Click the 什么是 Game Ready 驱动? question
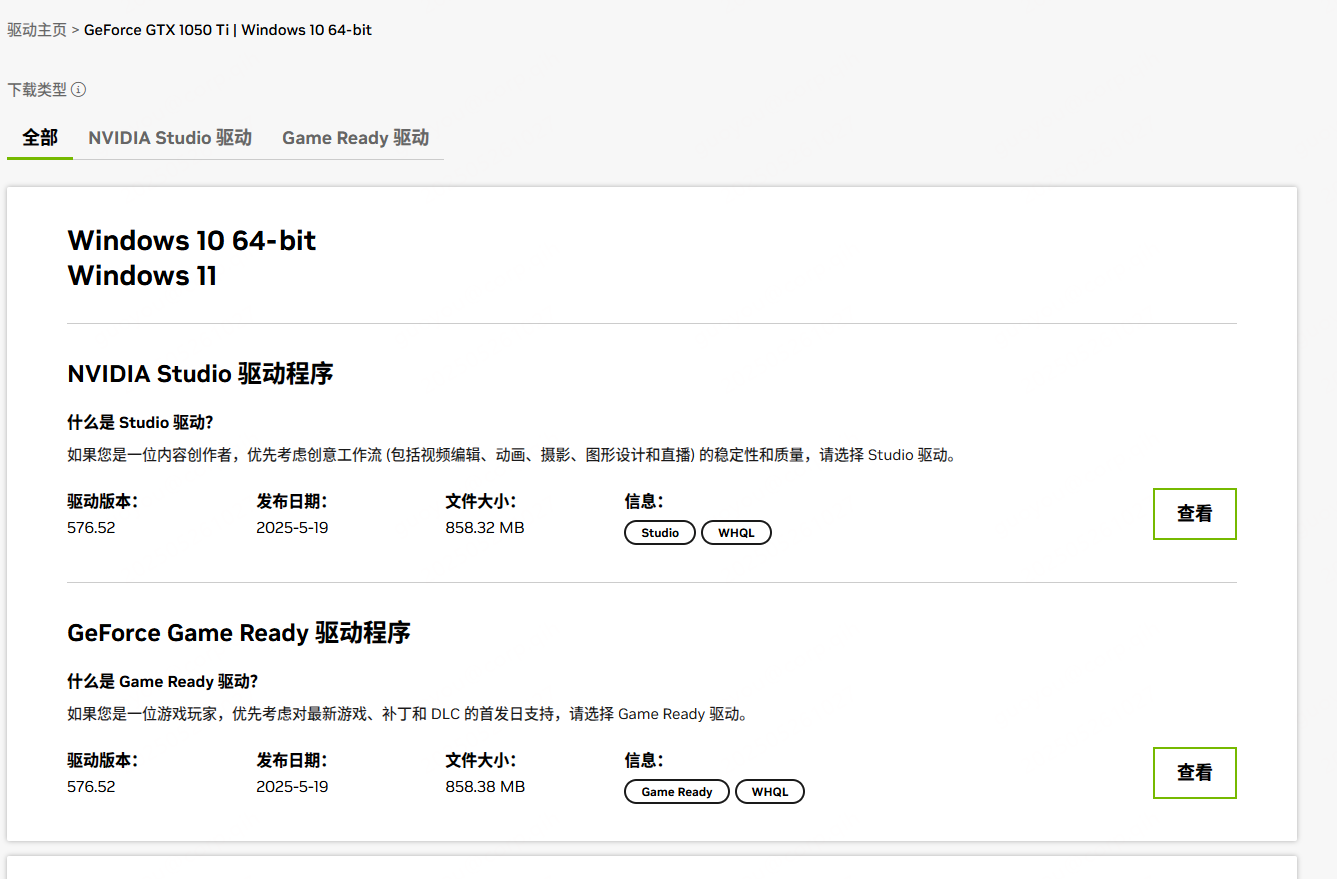 (163, 682)
